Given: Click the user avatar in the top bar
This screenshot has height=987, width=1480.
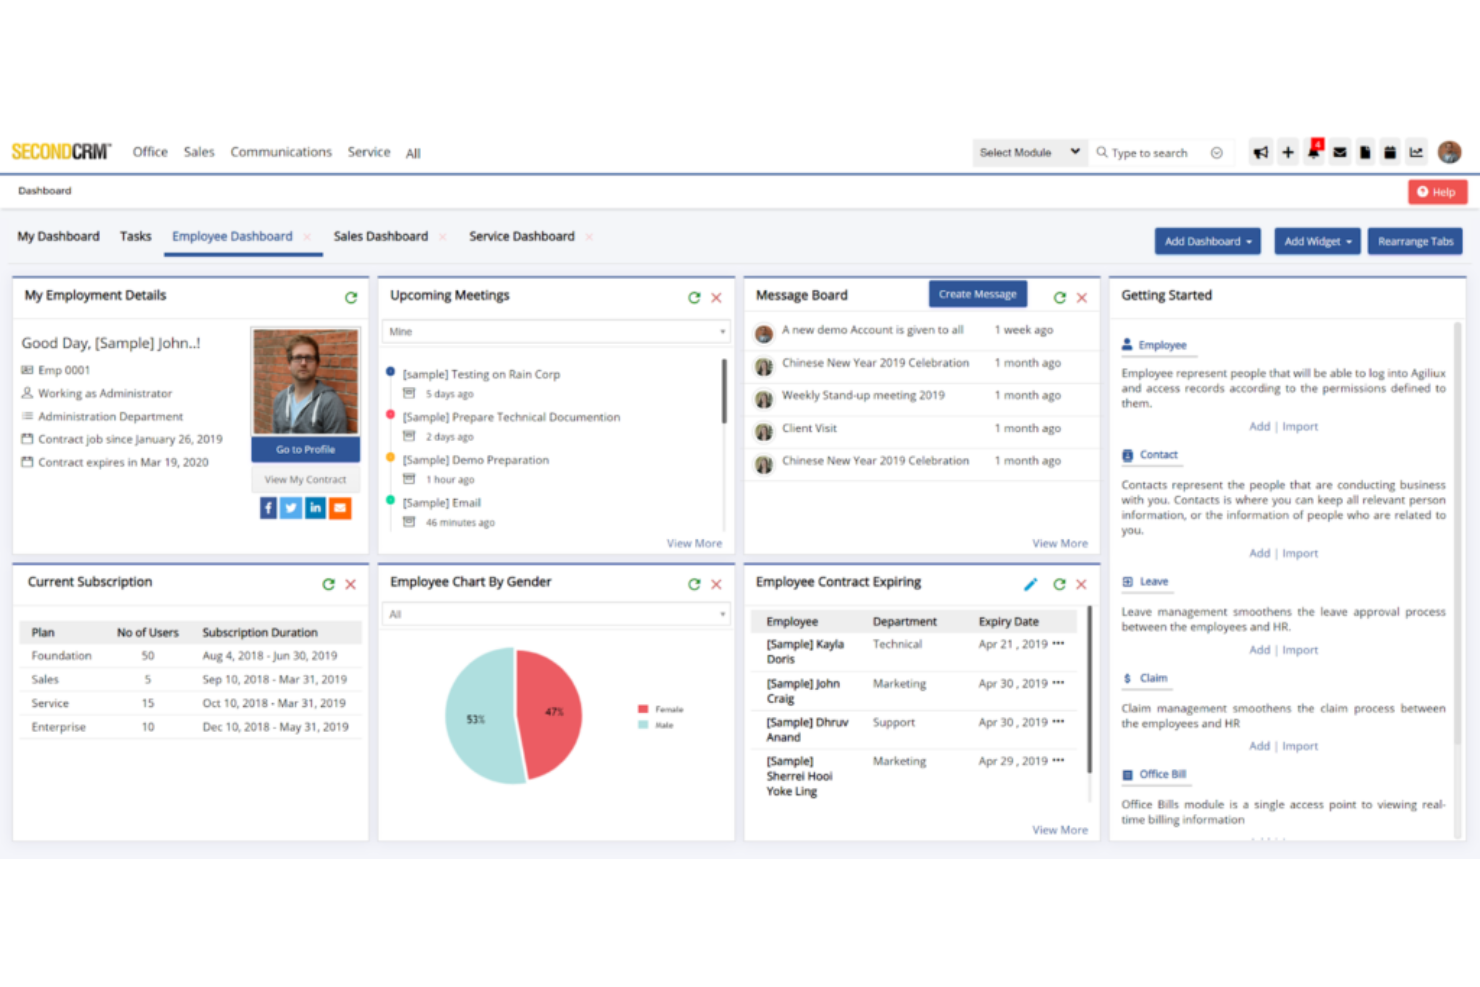Looking at the screenshot, I should 1450,151.
